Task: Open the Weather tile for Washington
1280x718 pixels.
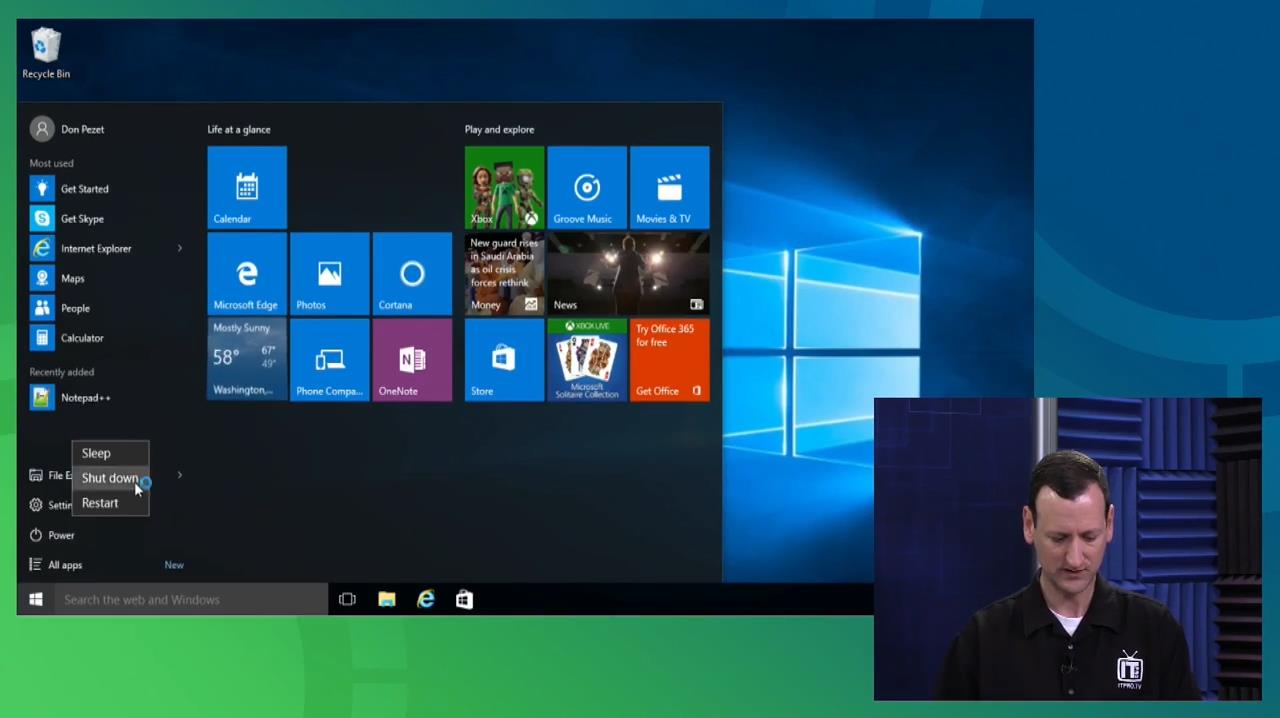Action: (x=247, y=360)
